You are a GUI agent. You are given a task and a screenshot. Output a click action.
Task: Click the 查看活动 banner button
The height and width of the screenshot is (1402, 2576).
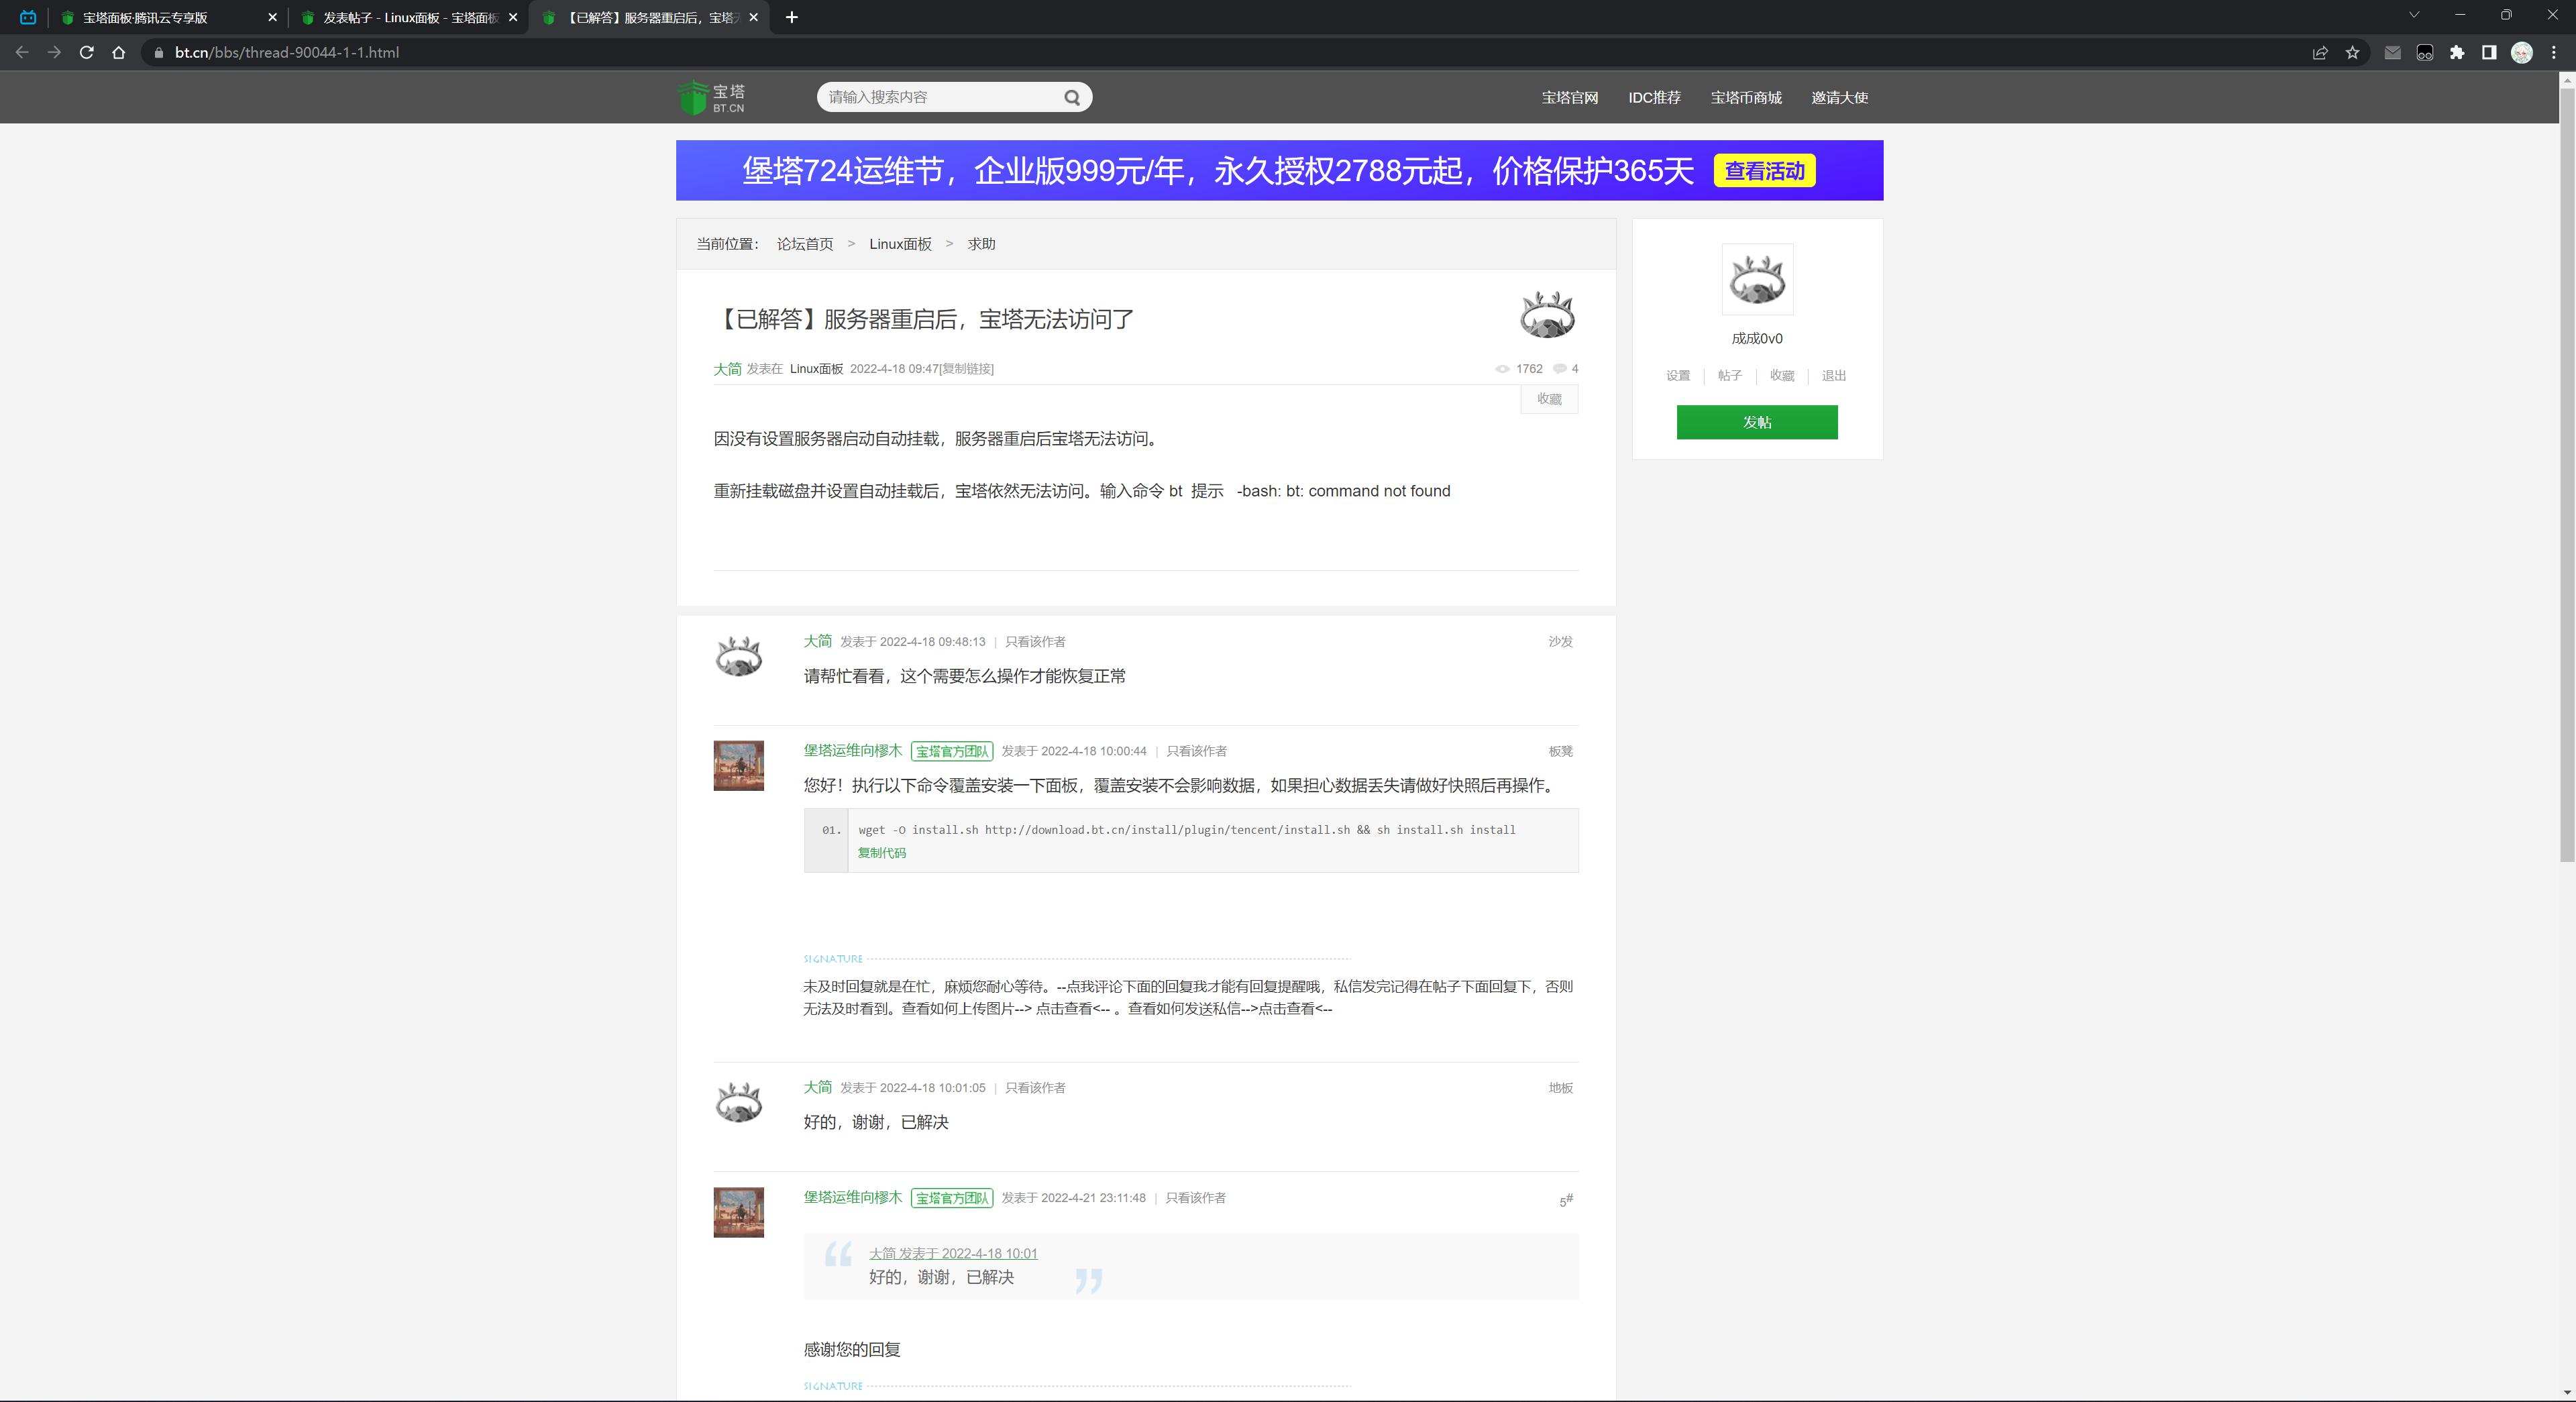coord(1764,171)
